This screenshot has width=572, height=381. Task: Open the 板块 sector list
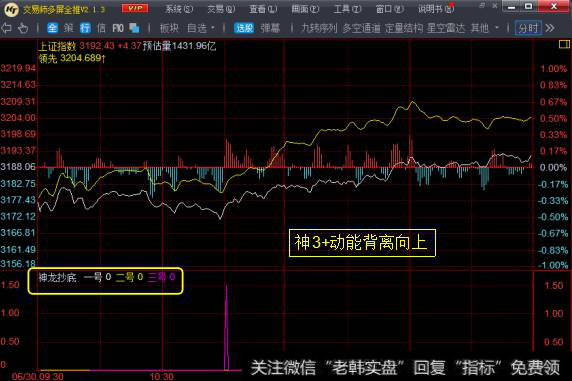point(169,28)
